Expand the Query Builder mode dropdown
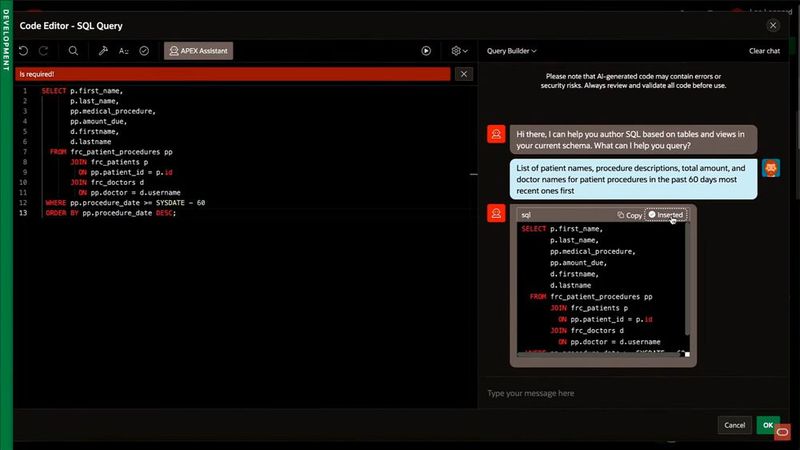The height and width of the screenshot is (450, 800). coord(511,51)
